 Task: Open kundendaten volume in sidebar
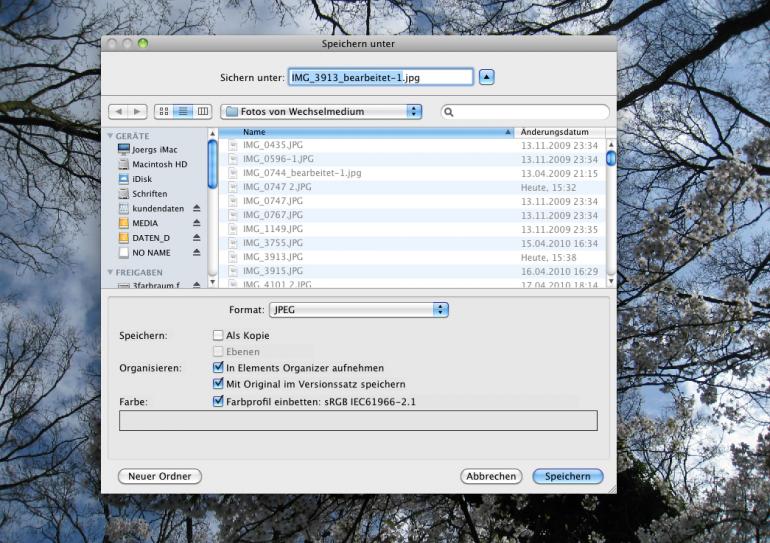coord(158,208)
